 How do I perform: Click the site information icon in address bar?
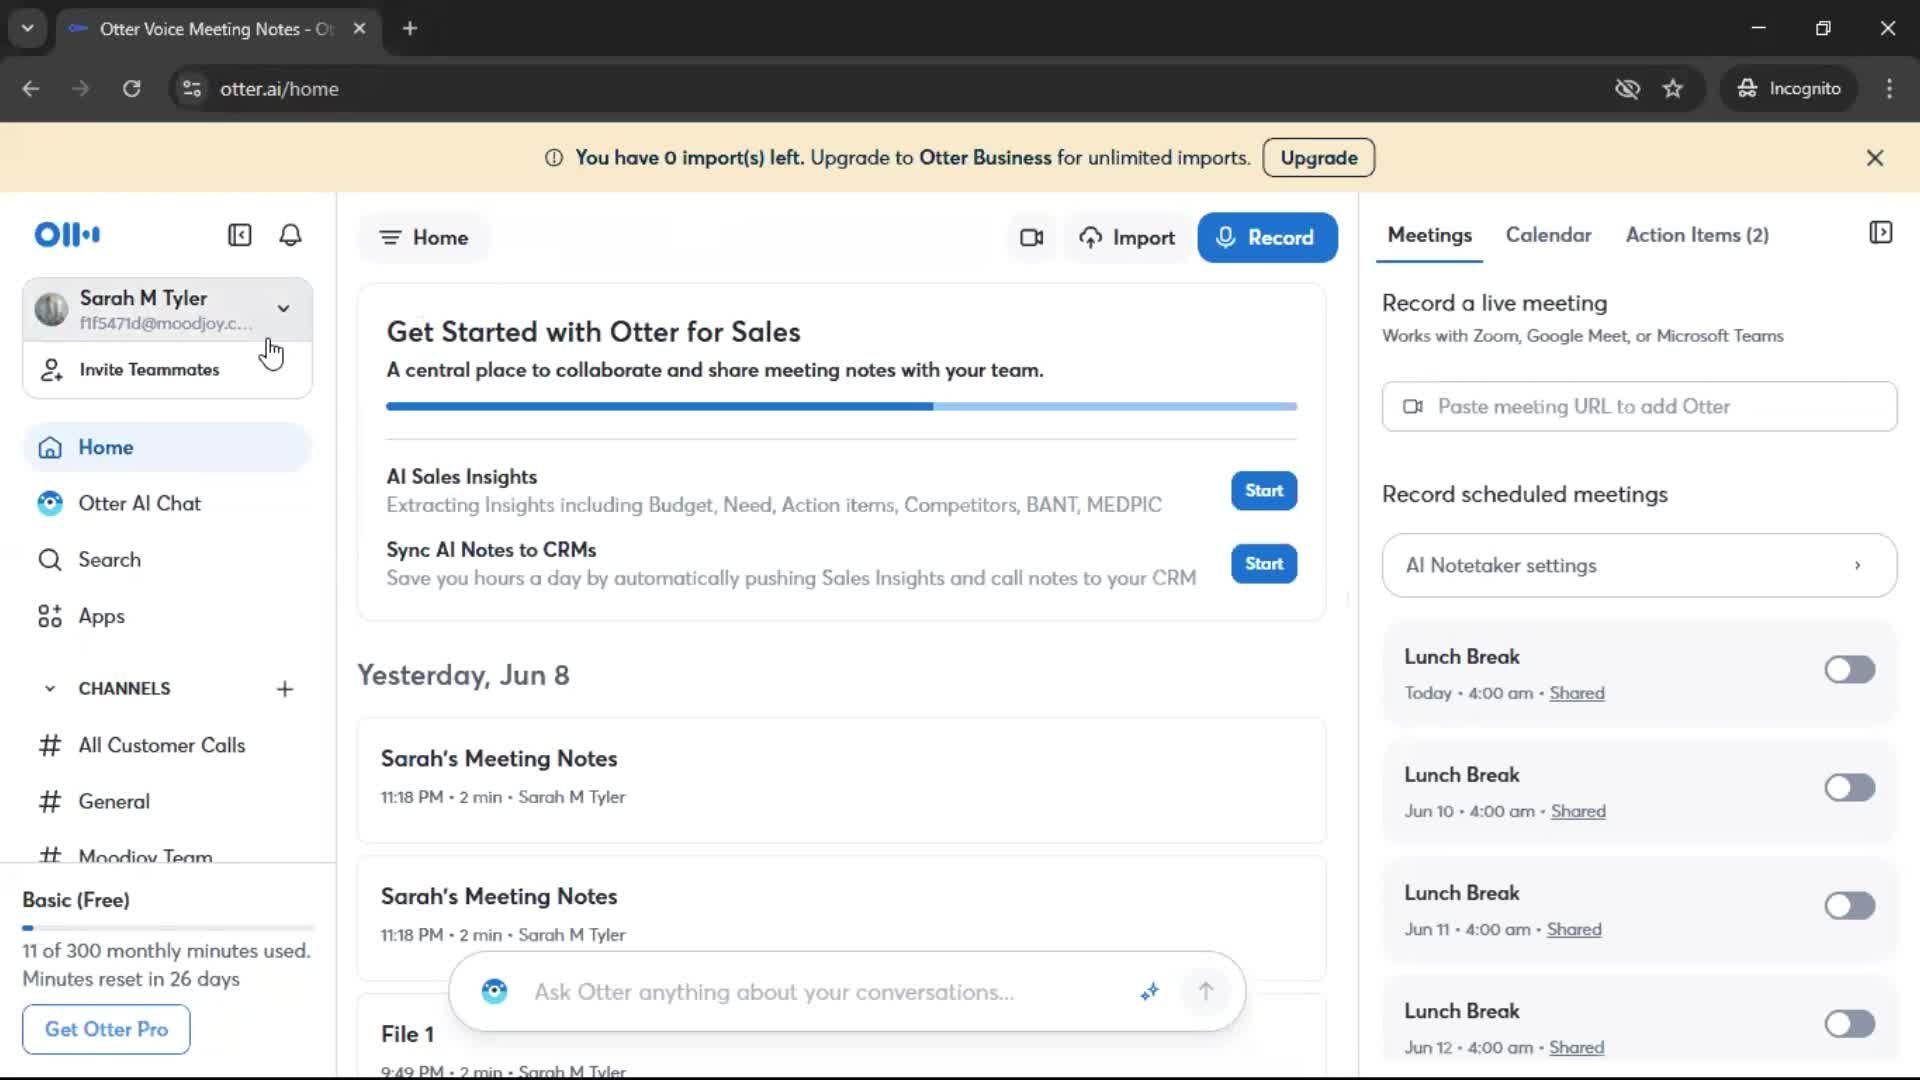click(192, 89)
